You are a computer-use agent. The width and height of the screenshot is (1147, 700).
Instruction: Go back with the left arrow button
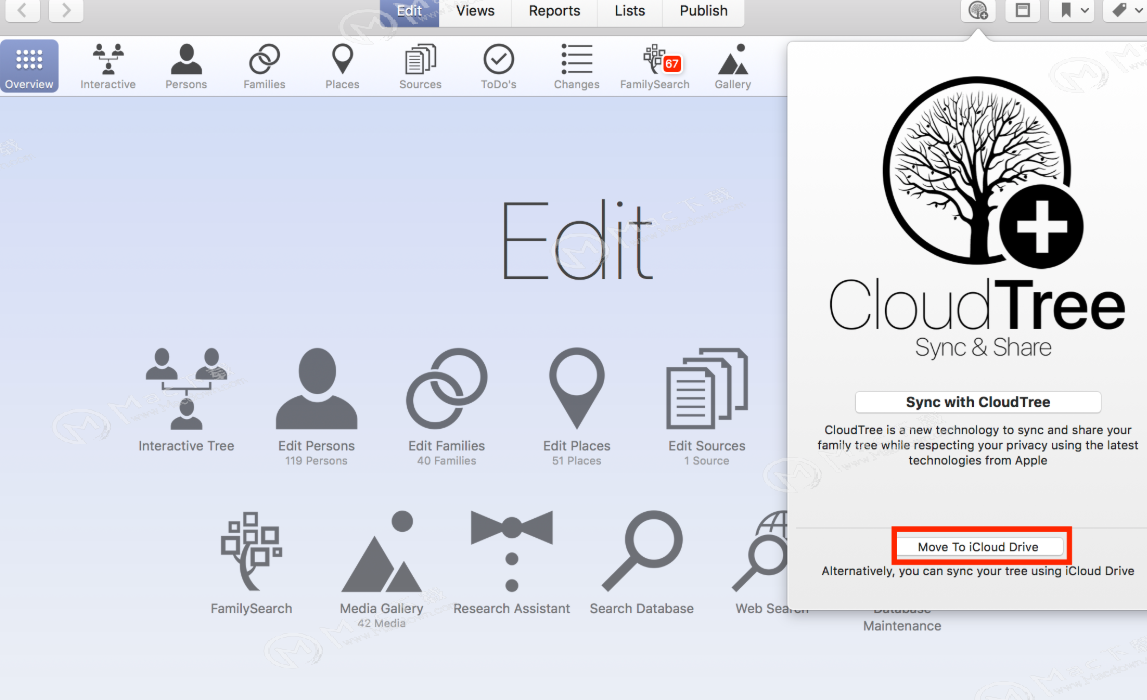pyautogui.click(x=23, y=10)
